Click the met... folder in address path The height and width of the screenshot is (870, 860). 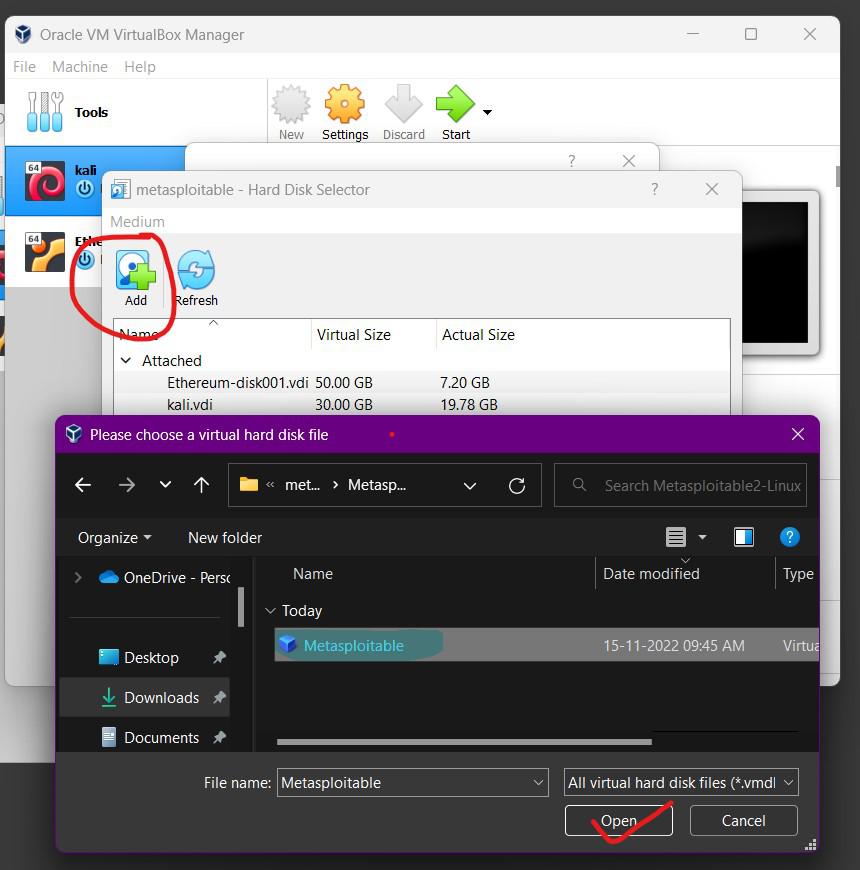pyautogui.click(x=302, y=485)
